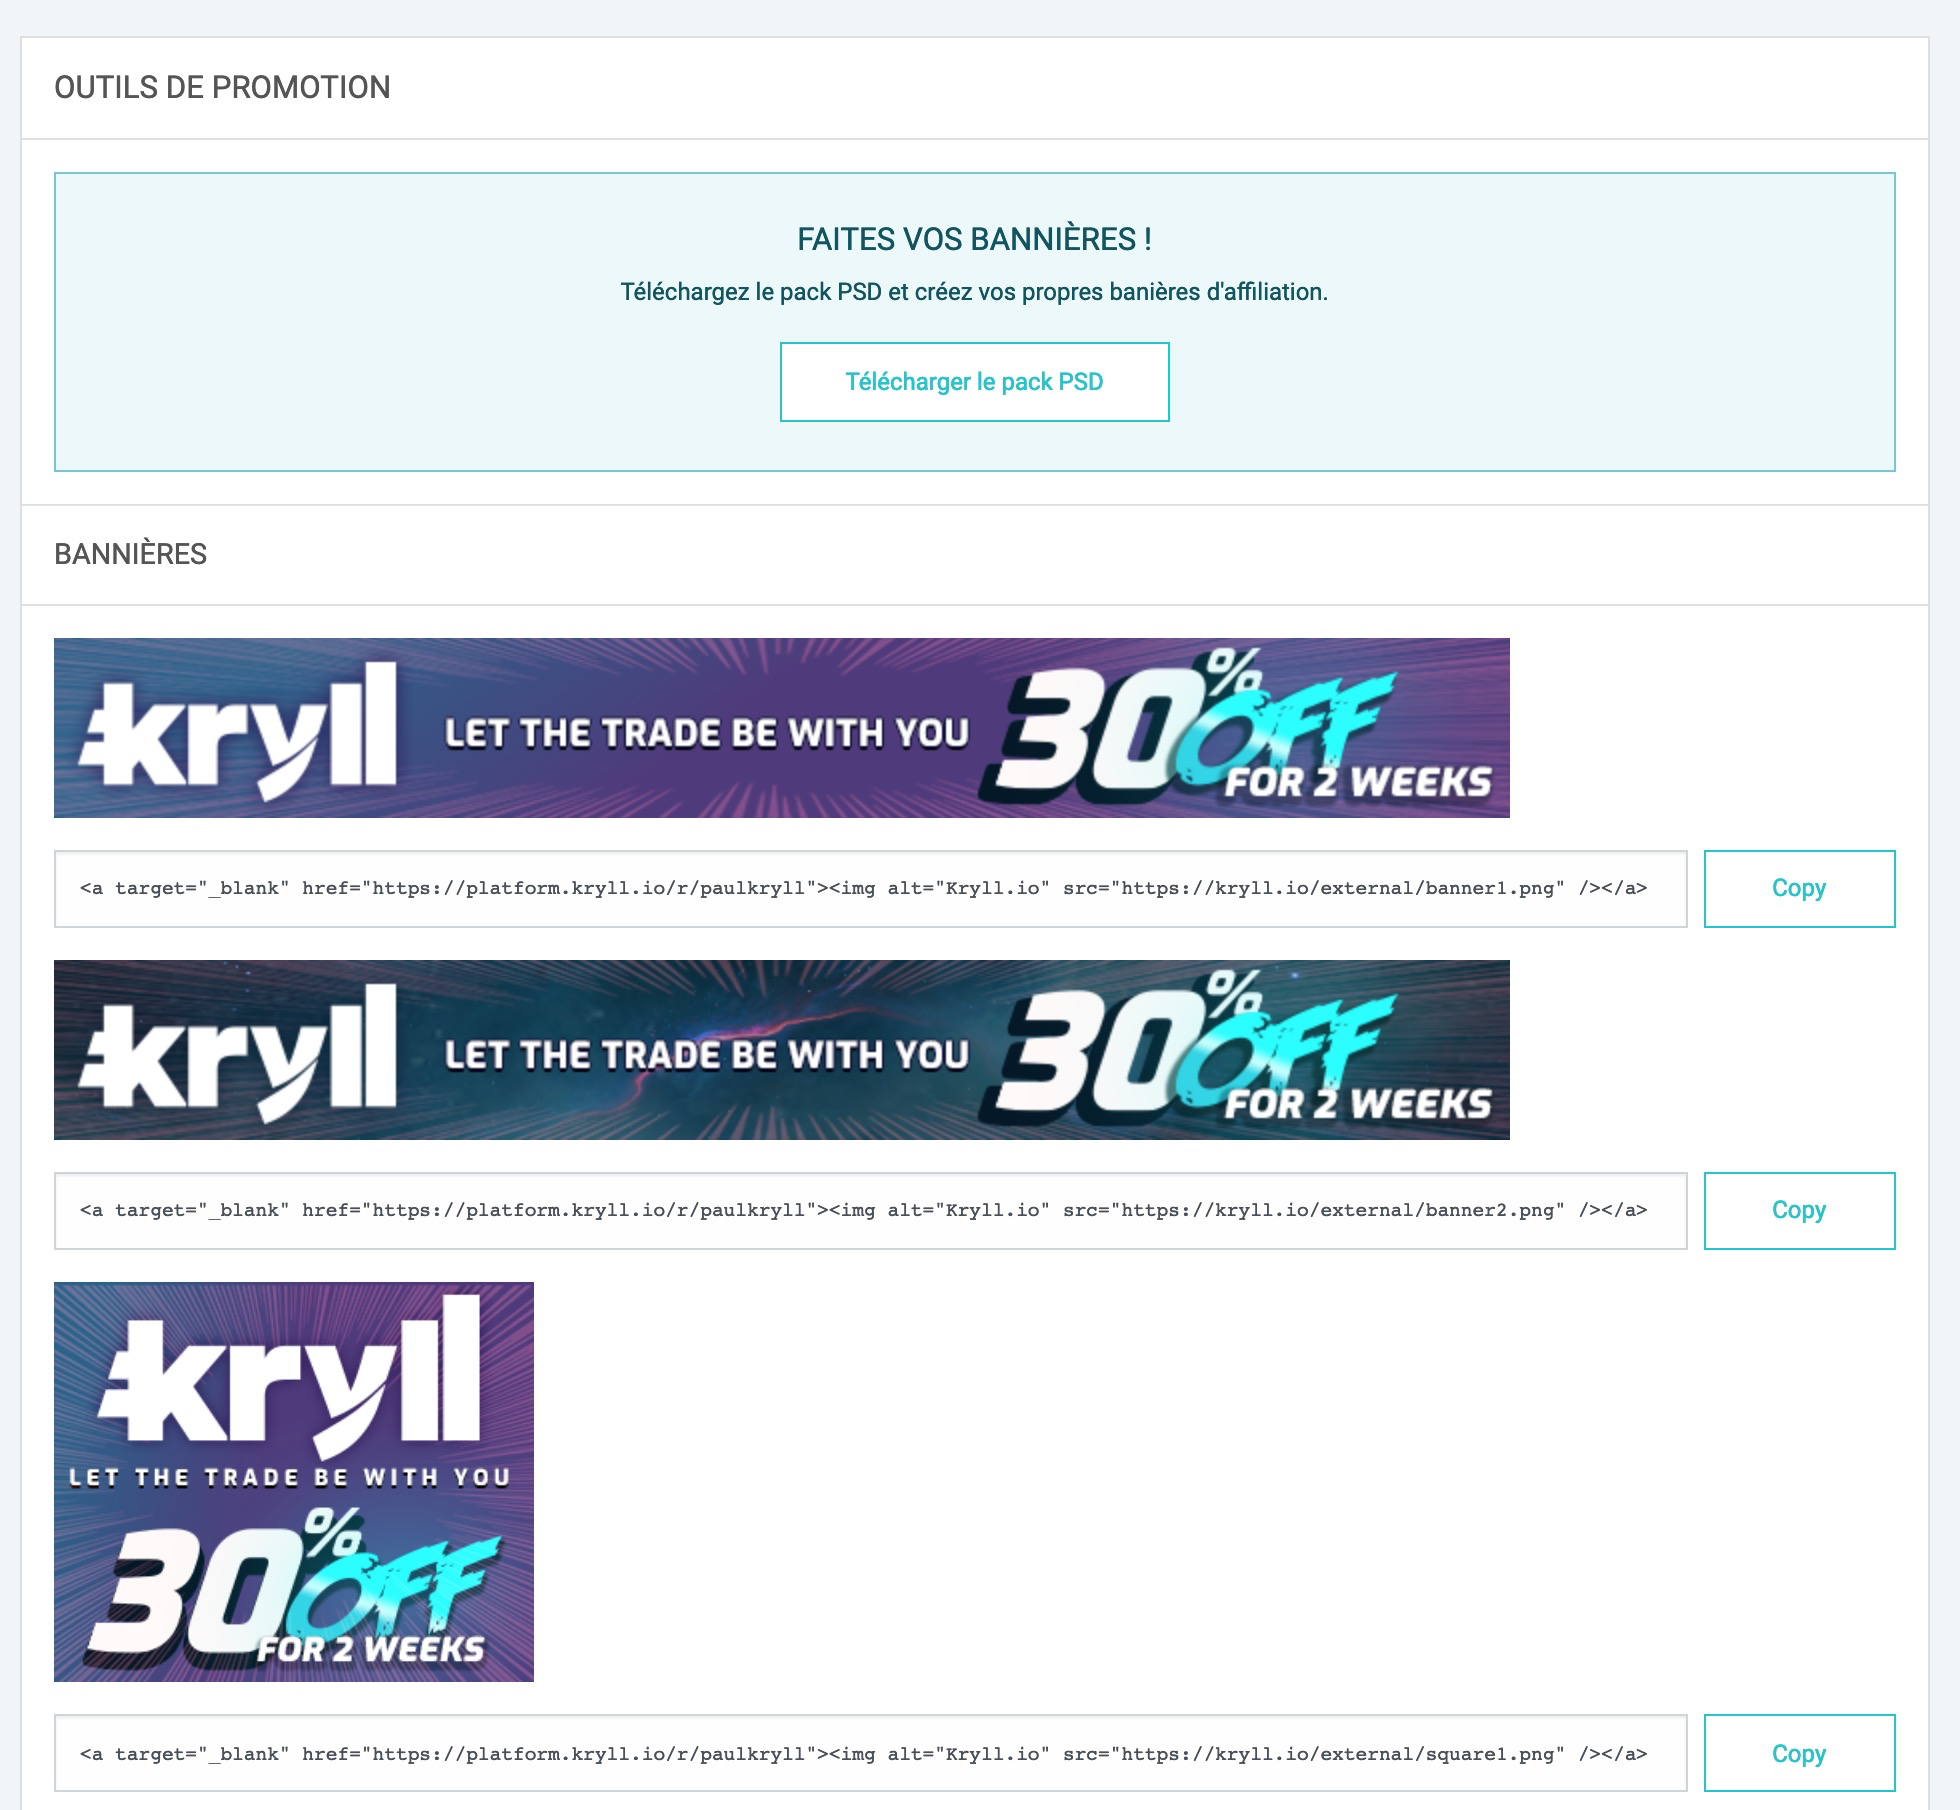Open the dark blue galaxy Kryll banner
Screen dimensions: 1960x1810
pos(782,1050)
